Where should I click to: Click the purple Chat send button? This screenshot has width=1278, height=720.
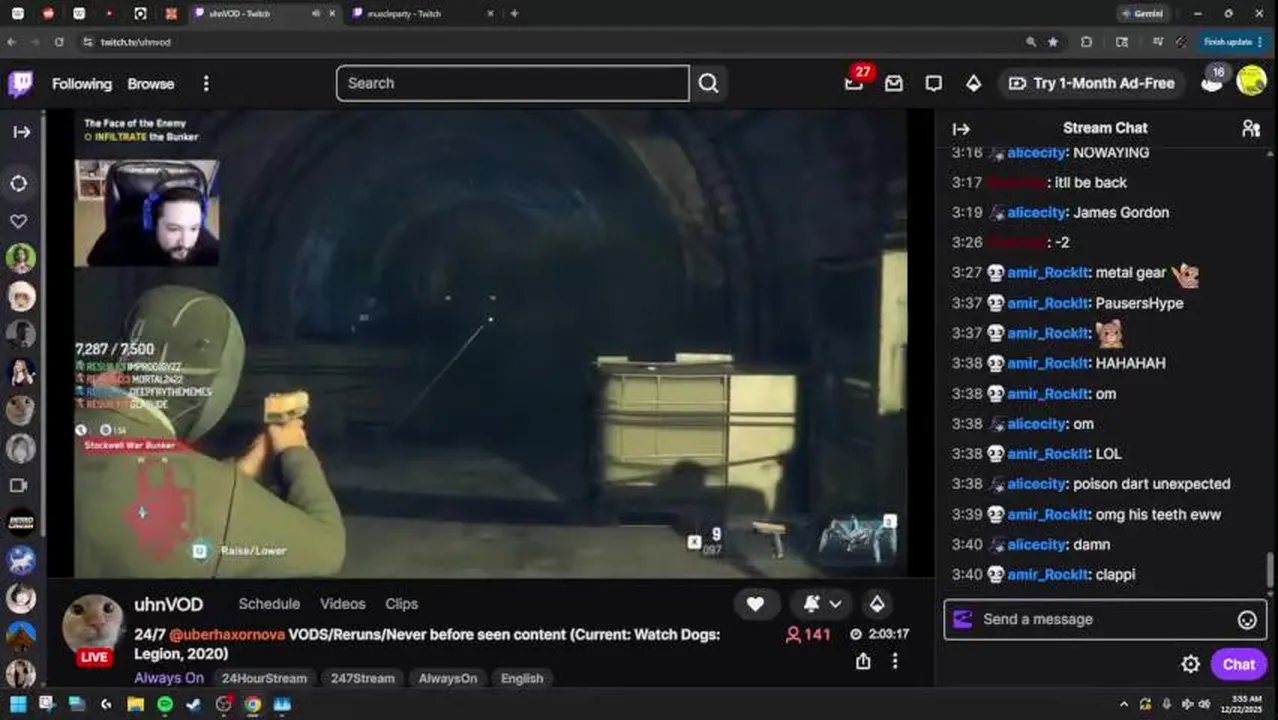click(x=1238, y=664)
